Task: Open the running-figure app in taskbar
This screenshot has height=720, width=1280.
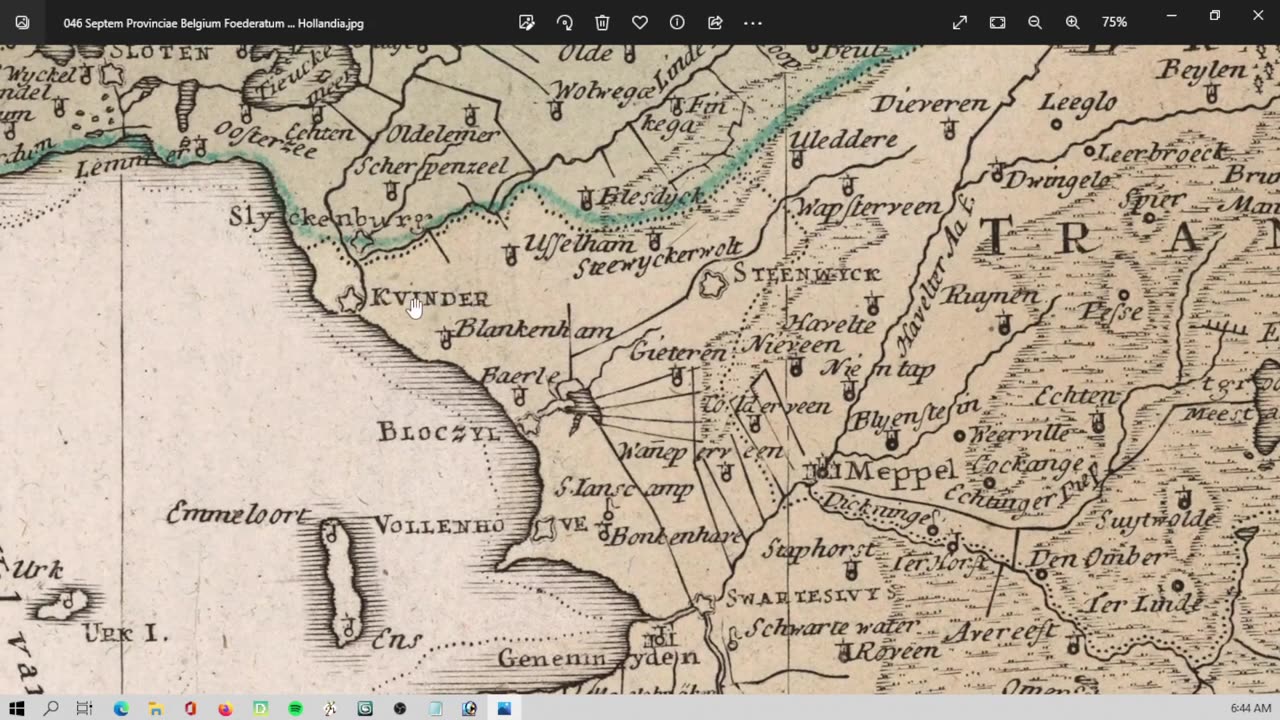Action: [x=330, y=708]
